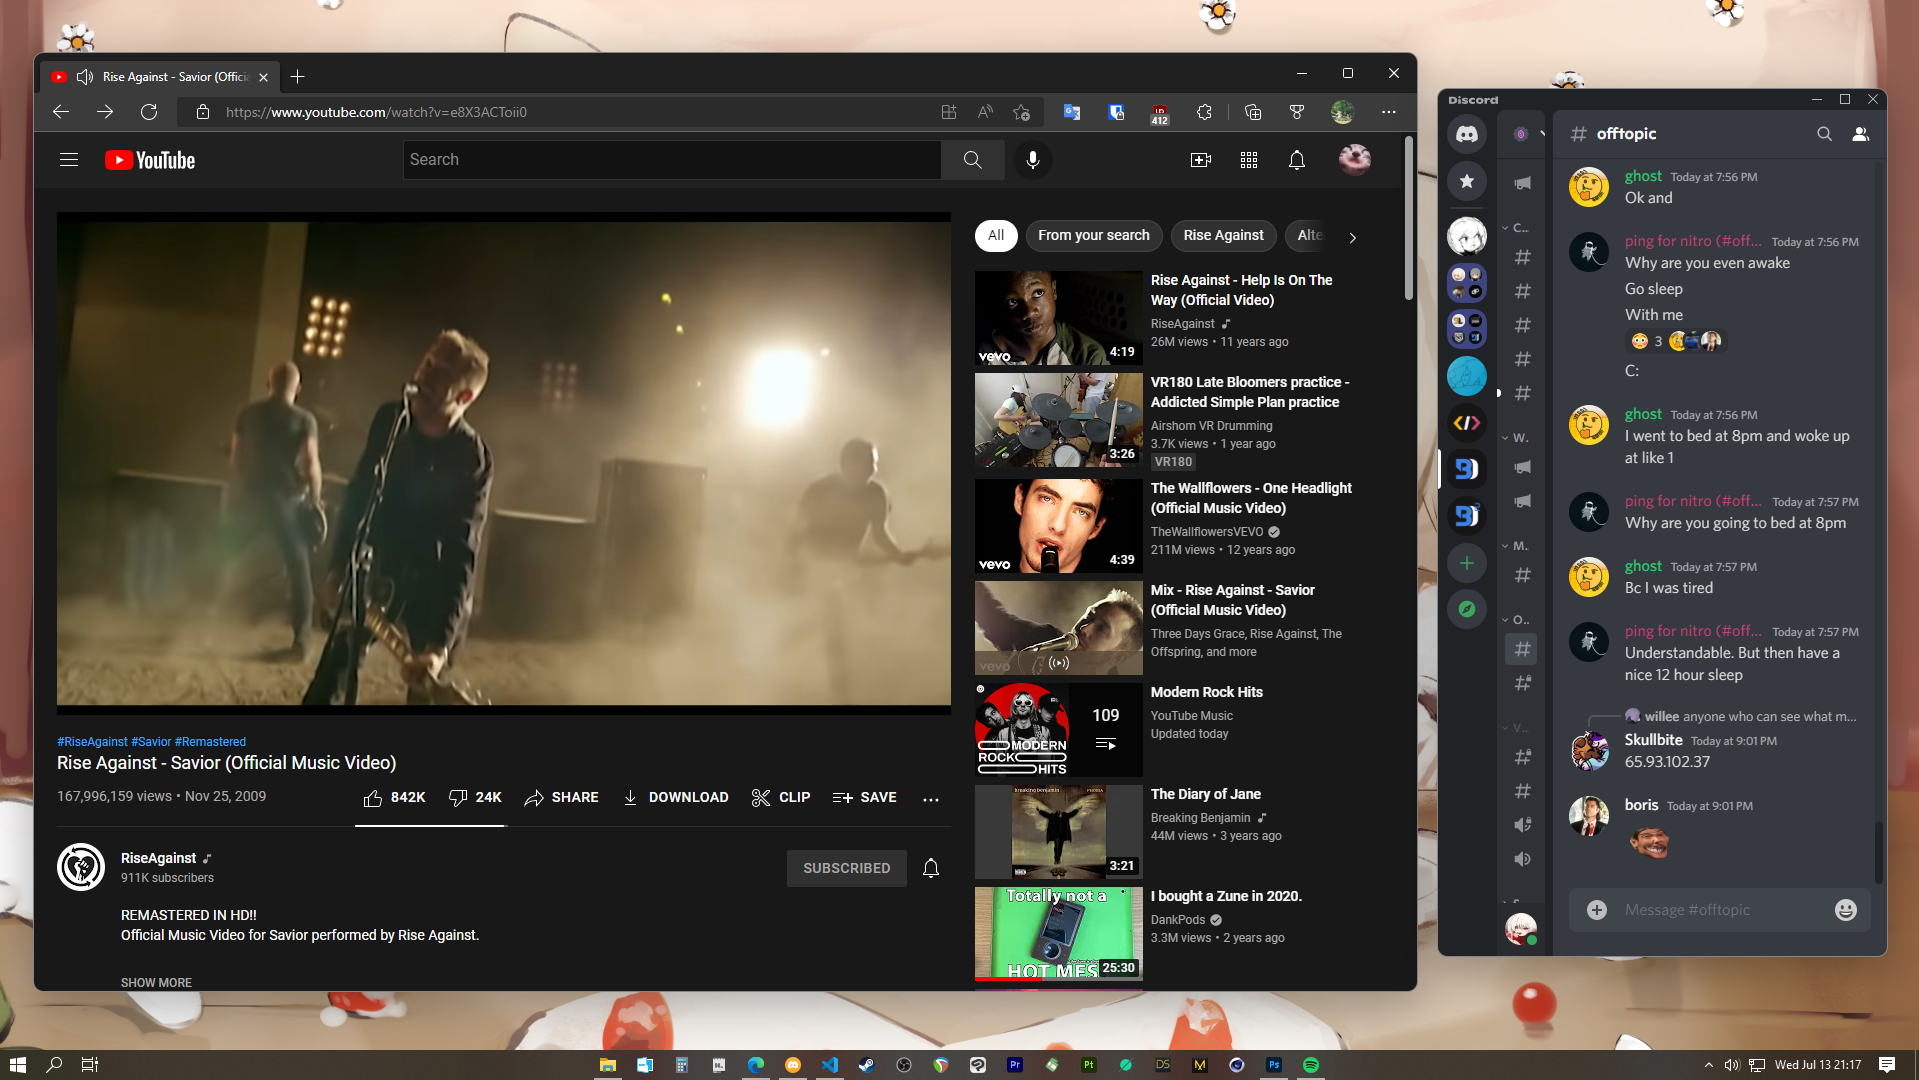Toggle the SUBSCRIBED button for RiseAgainst
The width and height of the screenshot is (1919, 1080).
coord(846,868)
